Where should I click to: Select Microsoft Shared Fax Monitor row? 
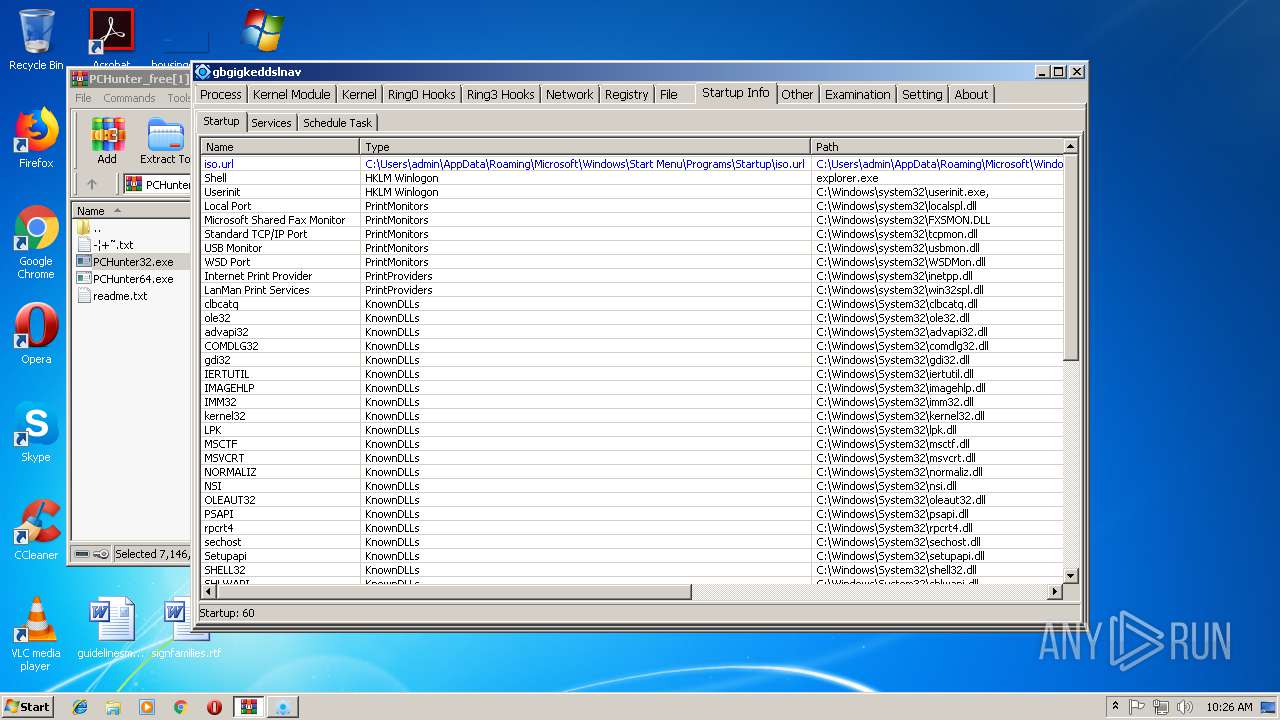click(x=631, y=220)
